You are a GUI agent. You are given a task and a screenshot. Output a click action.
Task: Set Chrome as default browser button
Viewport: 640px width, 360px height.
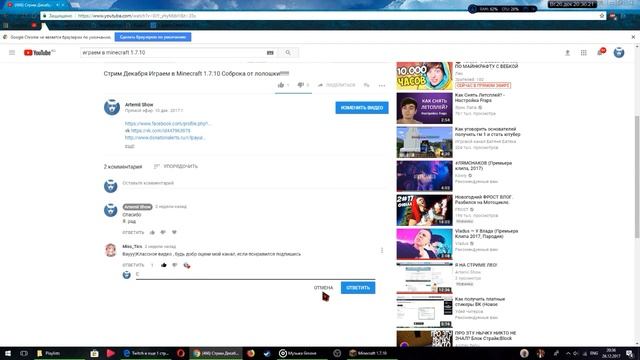[153, 37]
